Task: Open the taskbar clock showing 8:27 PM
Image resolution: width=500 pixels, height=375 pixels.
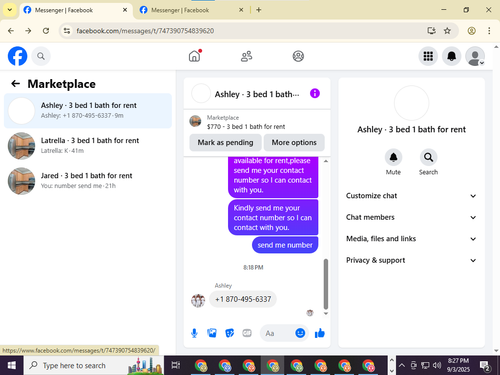Action: coord(458,365)
